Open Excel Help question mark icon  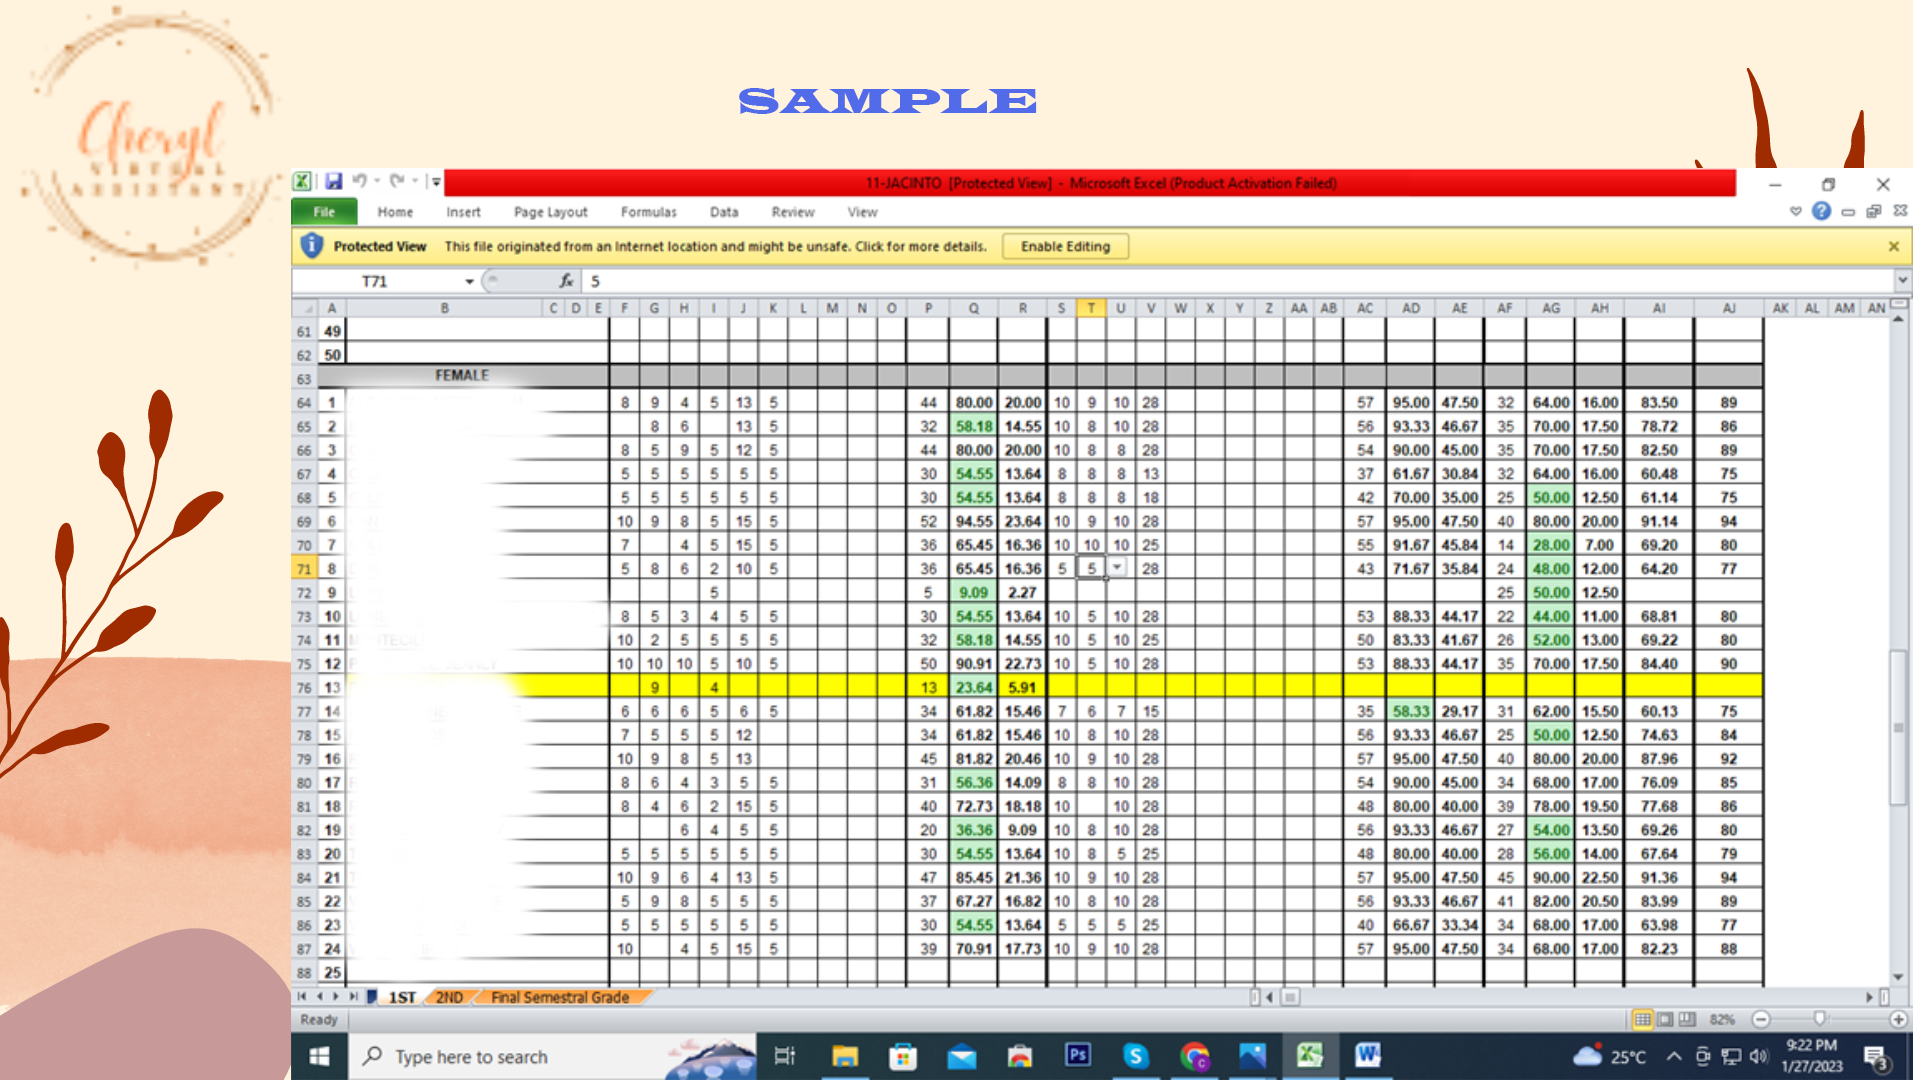(1821, 211)
